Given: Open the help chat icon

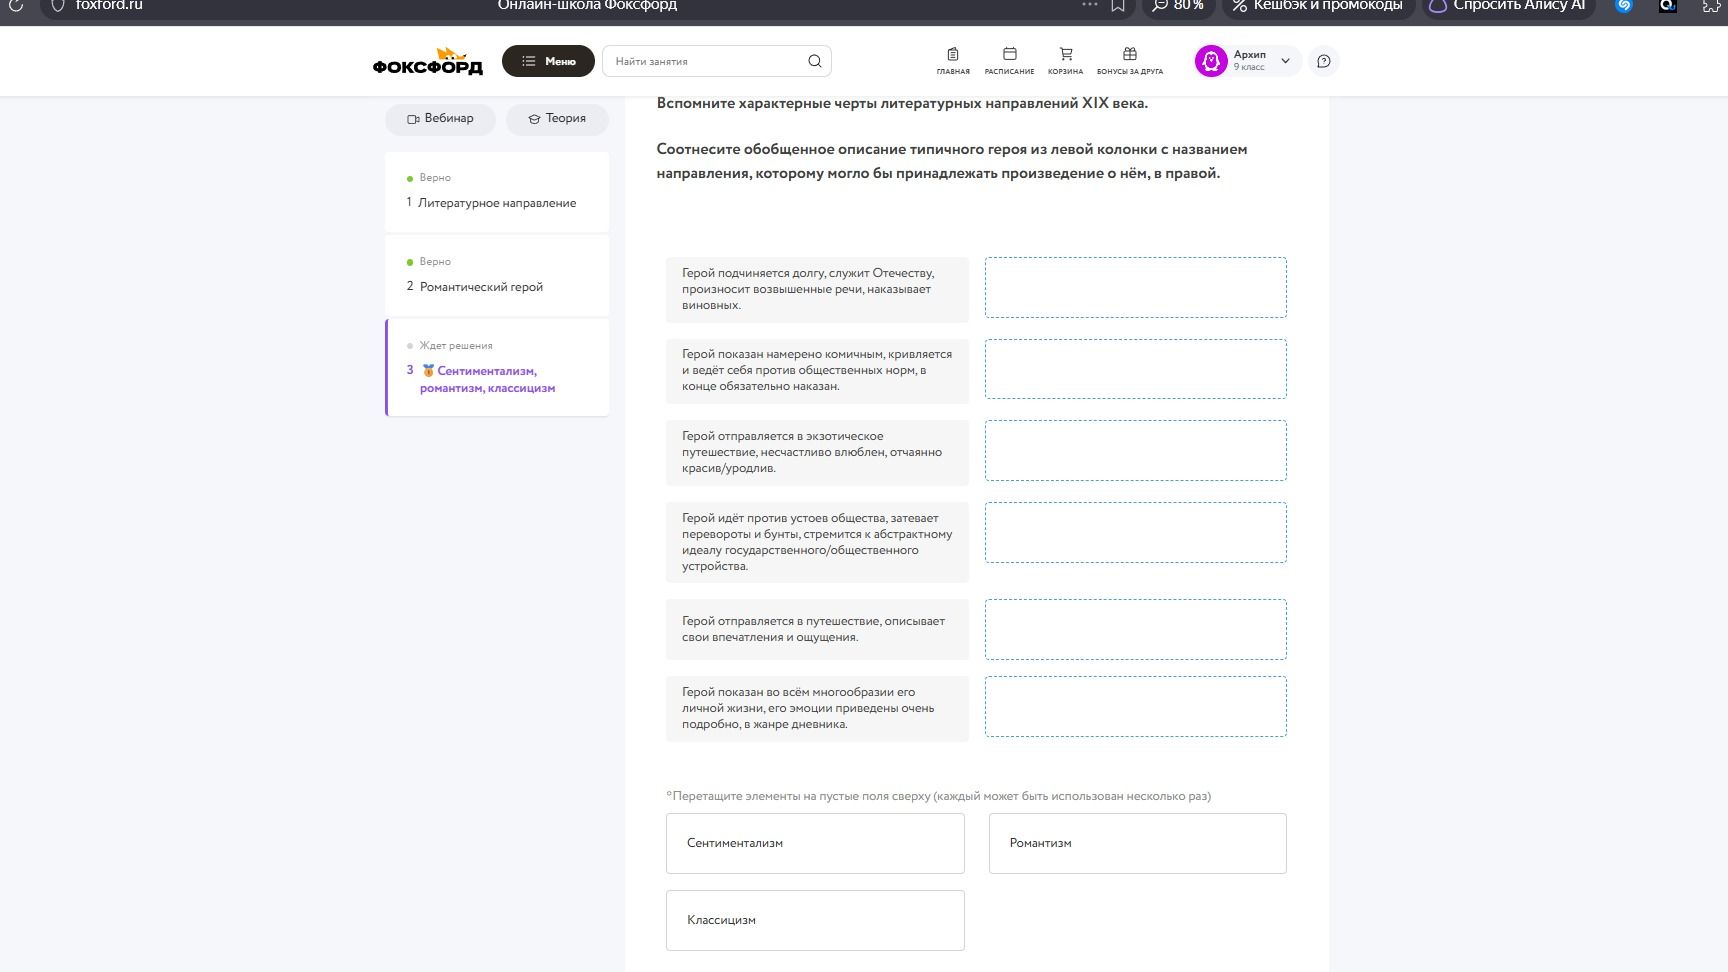Looking at the screenshot, I should 1324,61.
